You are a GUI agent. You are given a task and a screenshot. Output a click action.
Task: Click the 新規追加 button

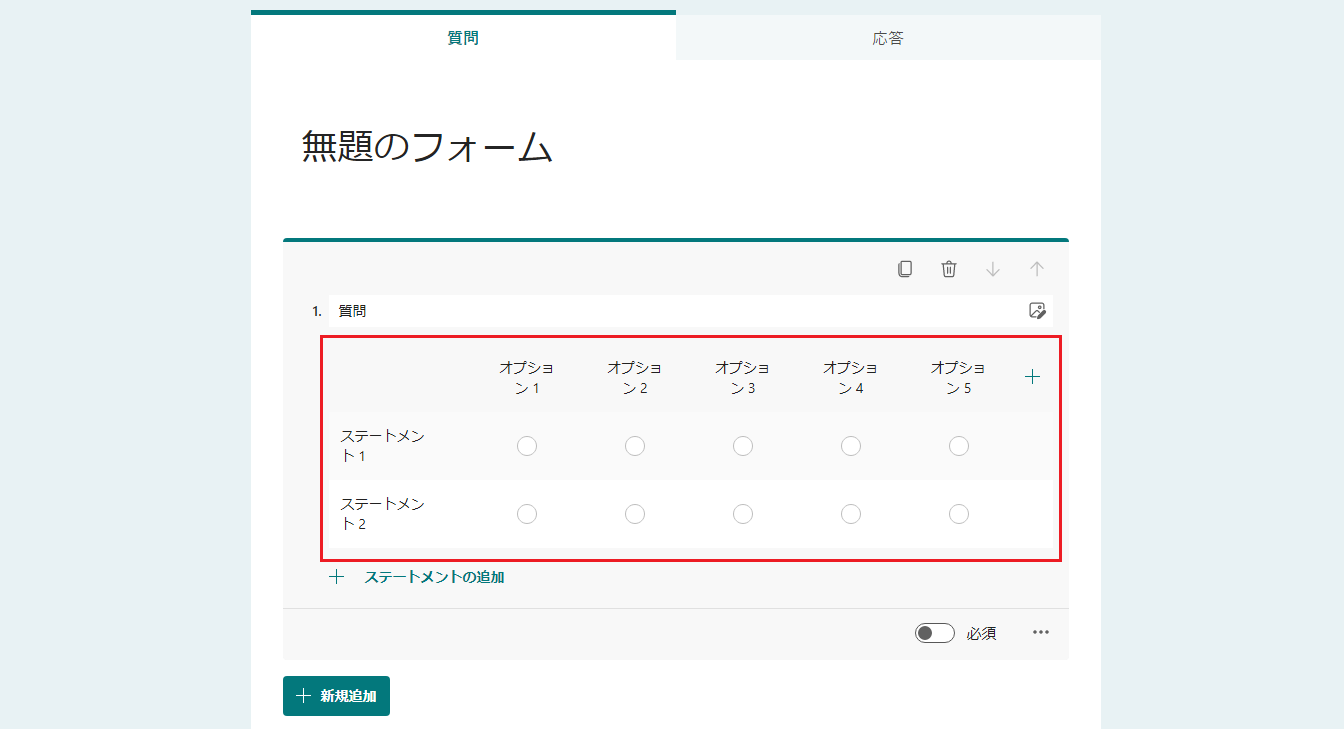click(336, 696)
